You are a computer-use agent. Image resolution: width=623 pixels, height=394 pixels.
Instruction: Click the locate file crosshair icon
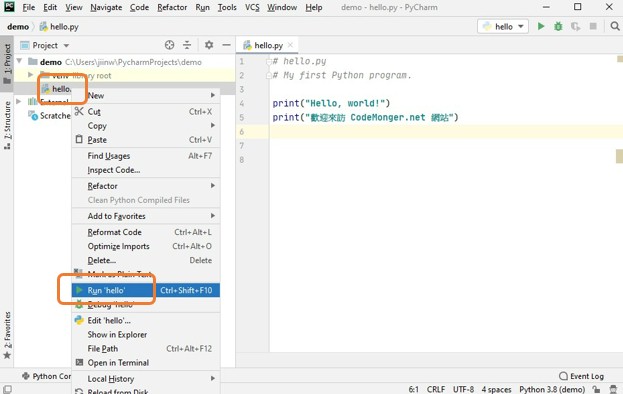coord(169,45)
